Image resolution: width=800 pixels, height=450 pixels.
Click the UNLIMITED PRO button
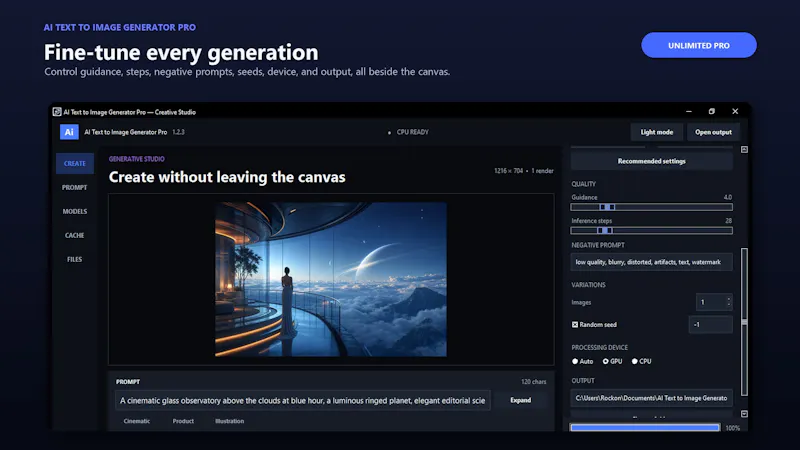(x=698, y=45)
